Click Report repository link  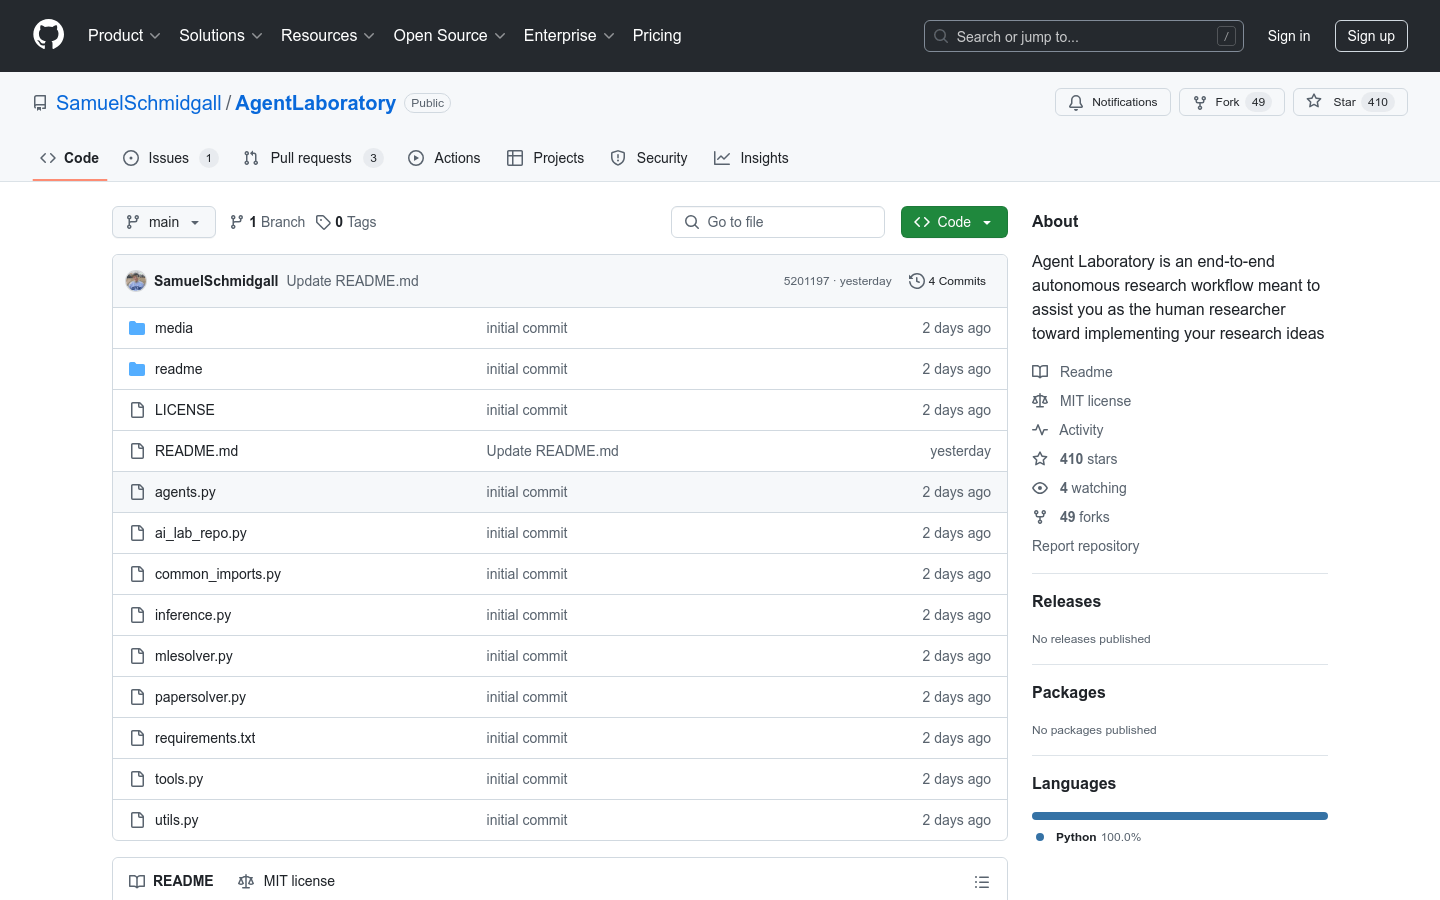[x=1085, y=546]
